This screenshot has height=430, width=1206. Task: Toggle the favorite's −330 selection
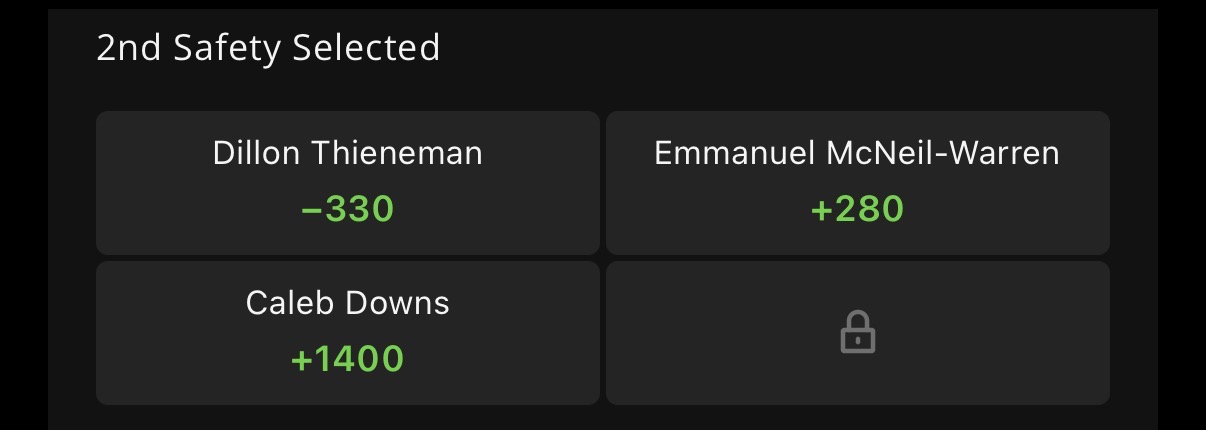[x=347, y=209]
